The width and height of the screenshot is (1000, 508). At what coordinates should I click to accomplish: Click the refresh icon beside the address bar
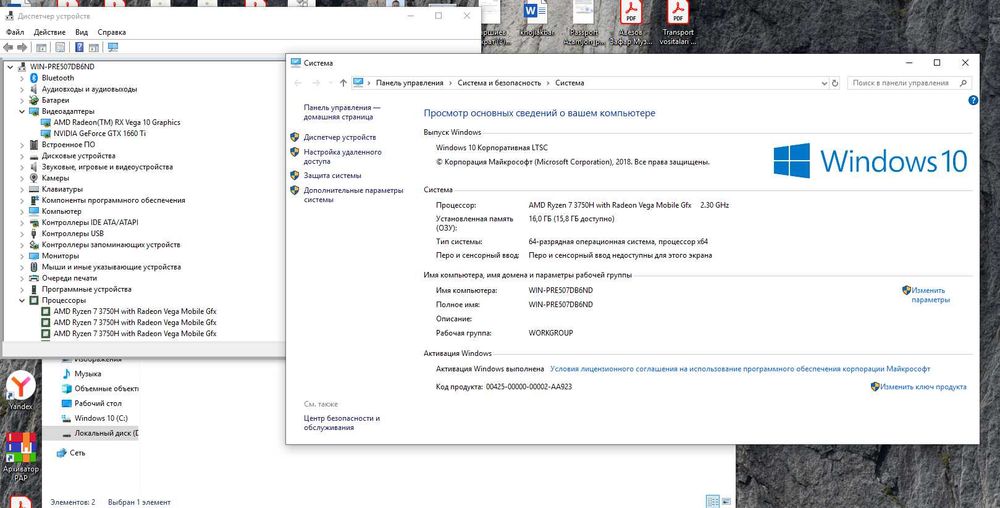coord(835,83)
